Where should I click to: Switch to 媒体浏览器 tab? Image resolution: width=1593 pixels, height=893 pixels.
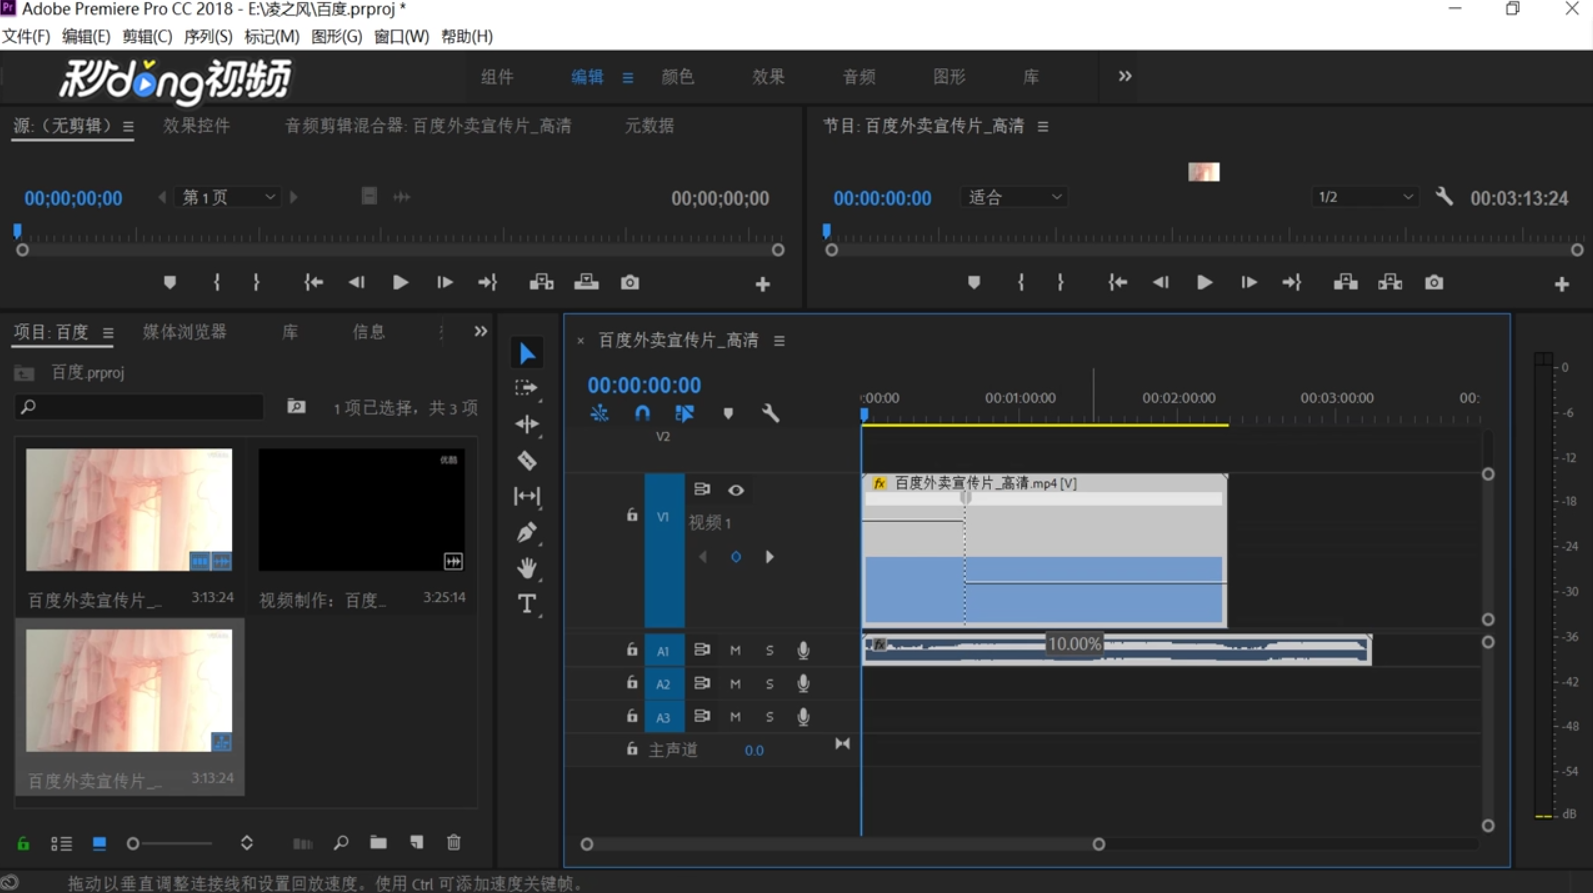click(185, 332)
